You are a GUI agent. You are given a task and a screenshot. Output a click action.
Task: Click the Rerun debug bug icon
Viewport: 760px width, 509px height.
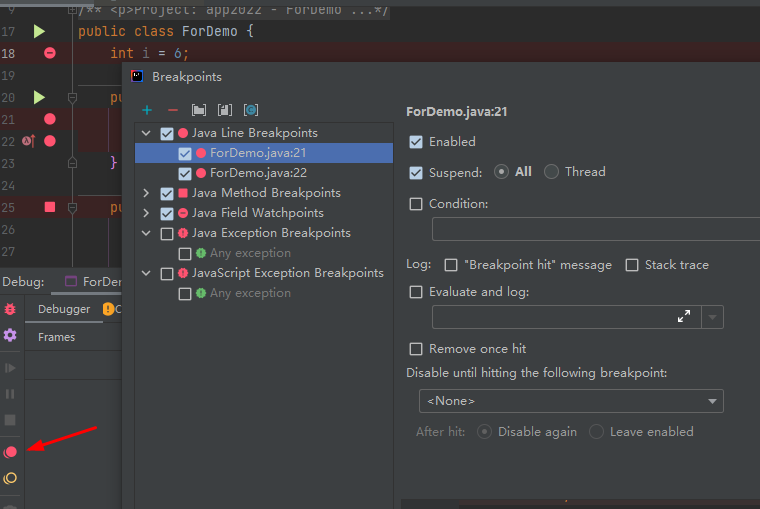10,309
